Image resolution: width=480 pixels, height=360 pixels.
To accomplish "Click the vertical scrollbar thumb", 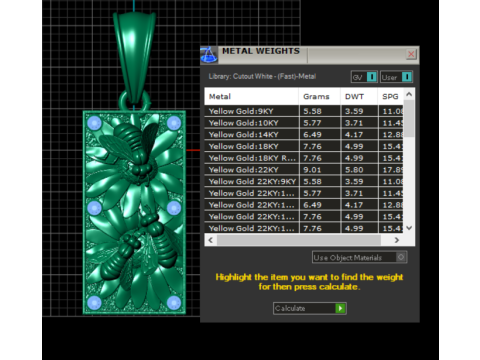I will (409, 118).
